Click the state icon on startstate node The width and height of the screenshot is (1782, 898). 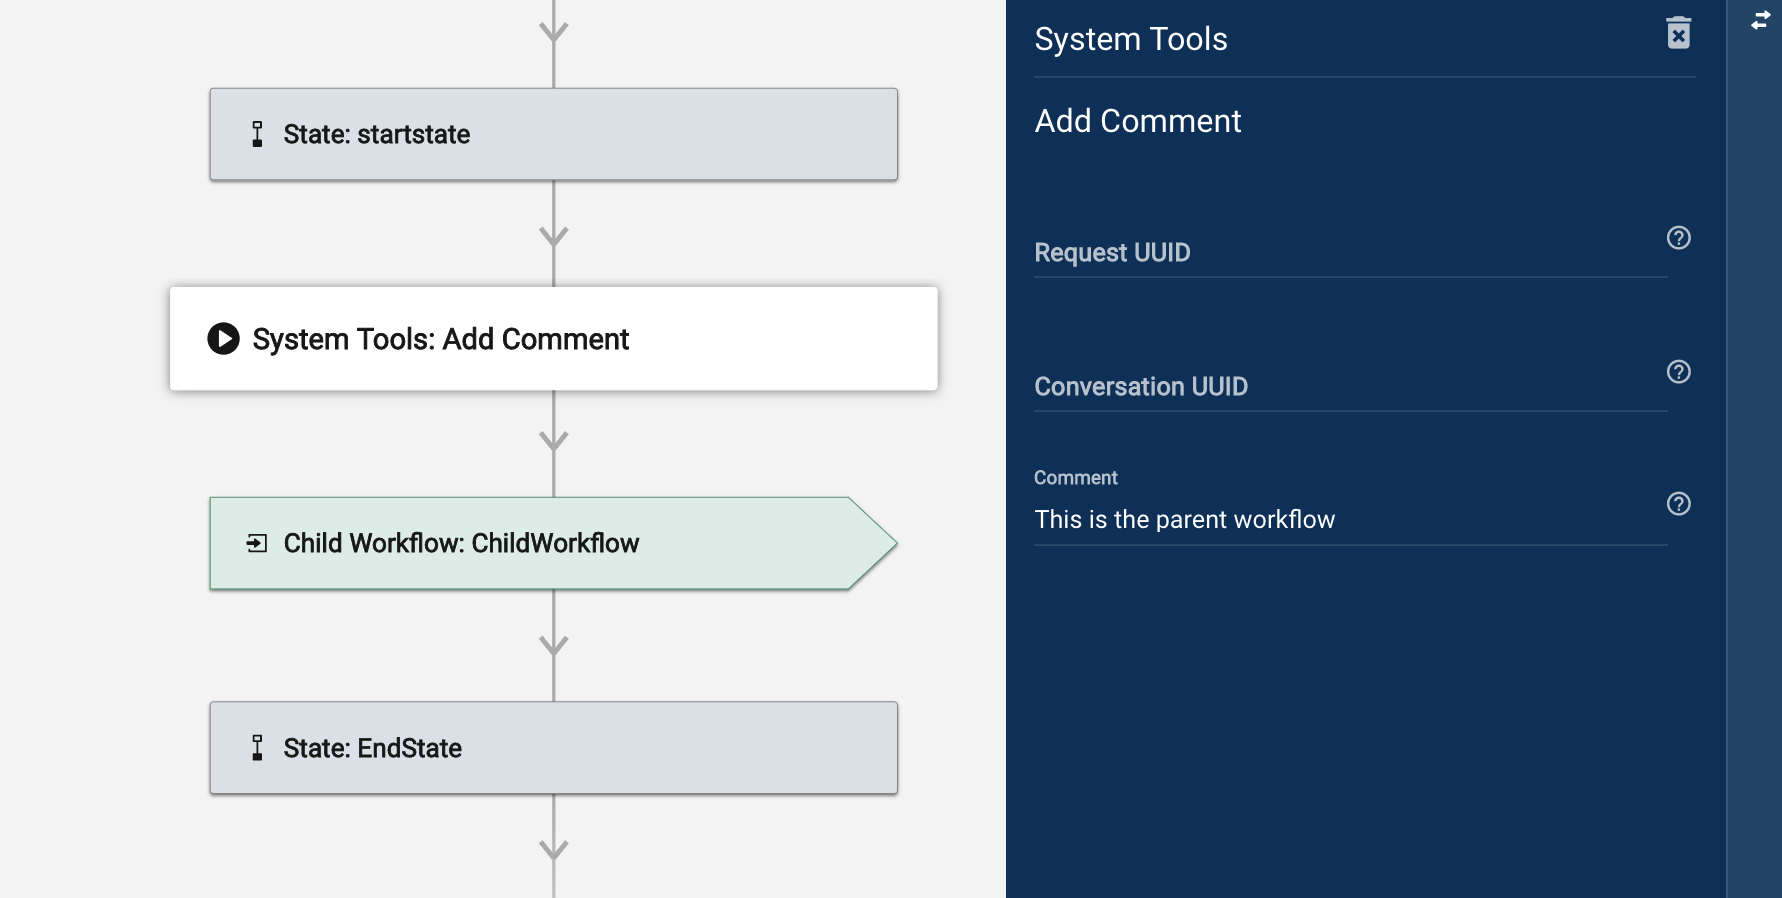[257, 134]
